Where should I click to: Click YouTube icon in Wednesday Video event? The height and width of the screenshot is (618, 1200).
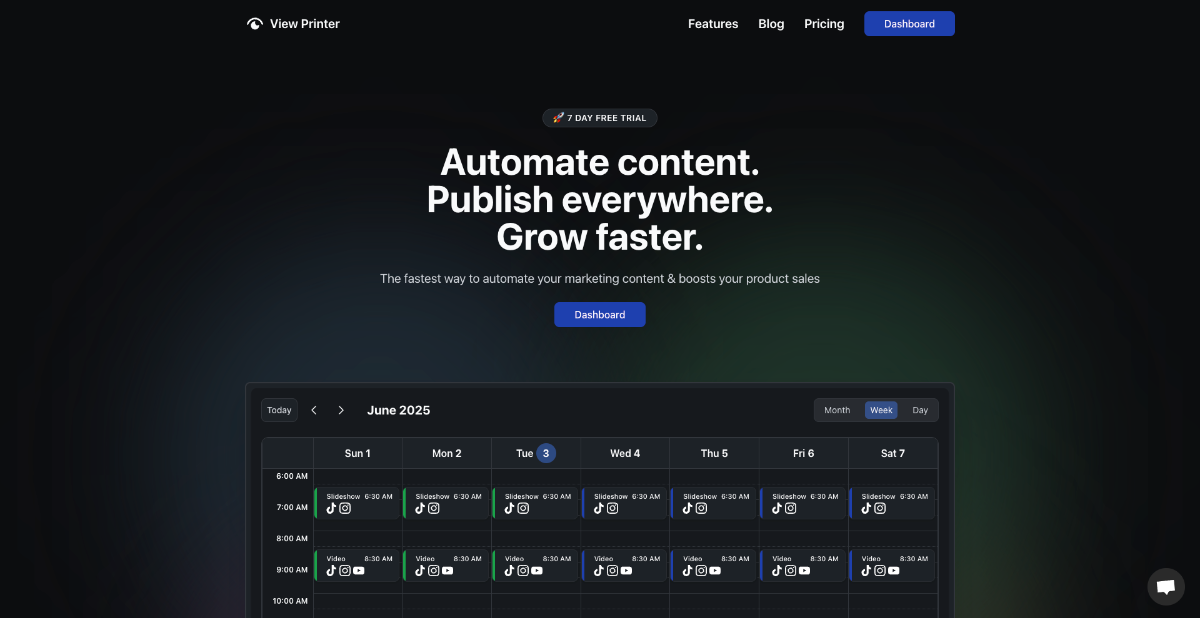pos(626,571)
